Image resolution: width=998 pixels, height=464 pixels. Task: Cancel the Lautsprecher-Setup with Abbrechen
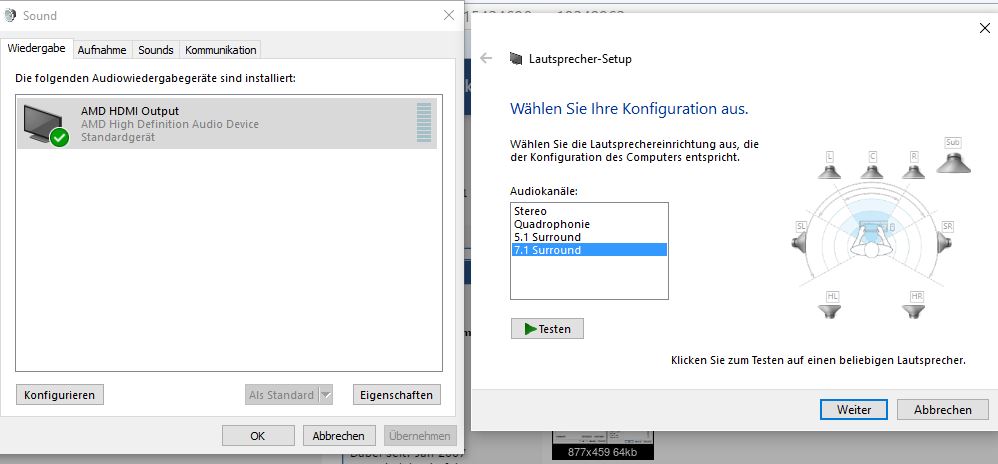(943, 409)
